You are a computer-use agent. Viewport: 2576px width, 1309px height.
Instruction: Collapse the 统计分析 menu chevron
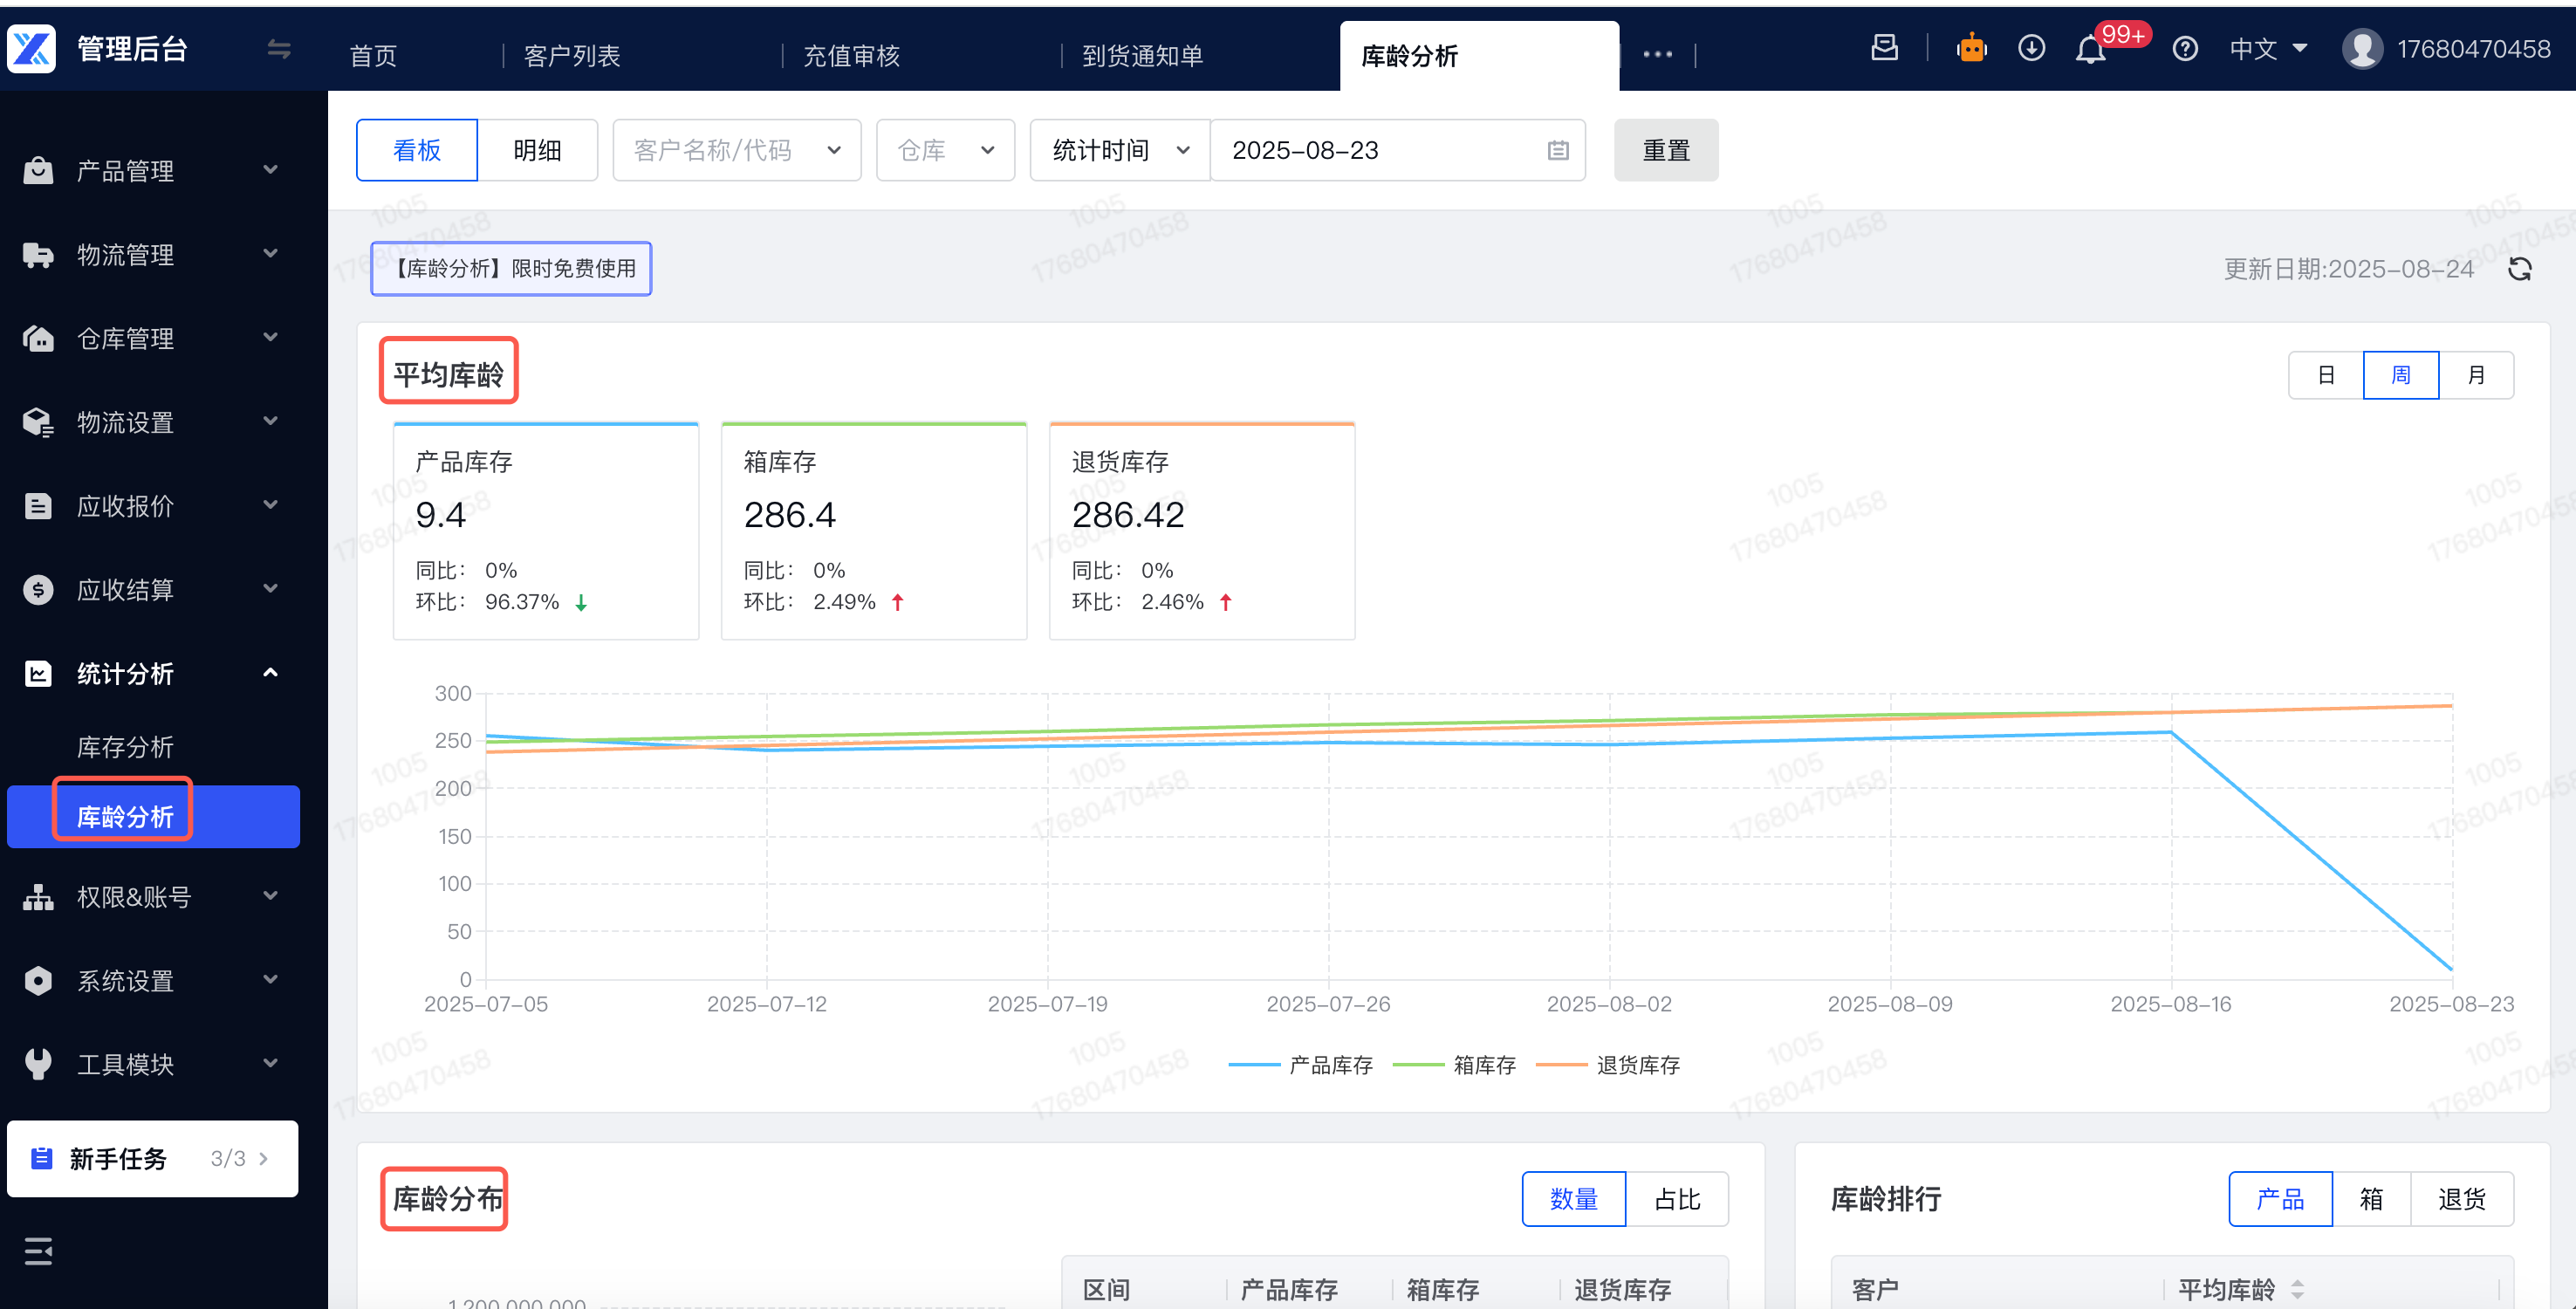[270, 673]
